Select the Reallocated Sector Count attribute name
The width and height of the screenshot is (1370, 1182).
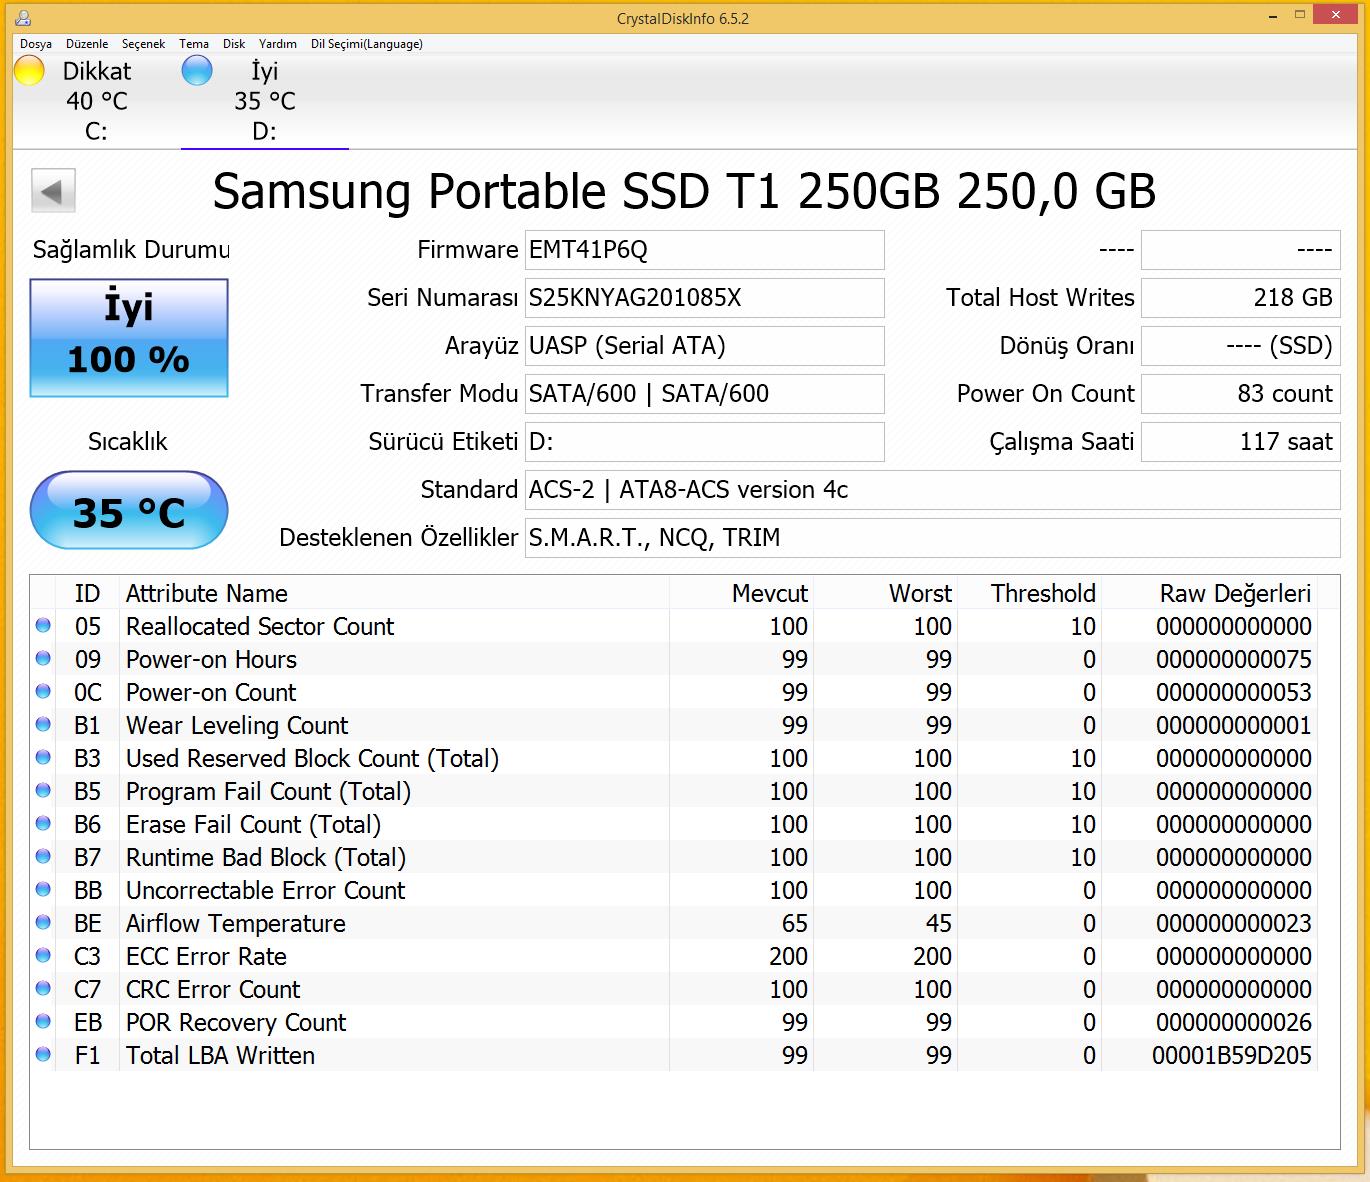pos(260,626)
